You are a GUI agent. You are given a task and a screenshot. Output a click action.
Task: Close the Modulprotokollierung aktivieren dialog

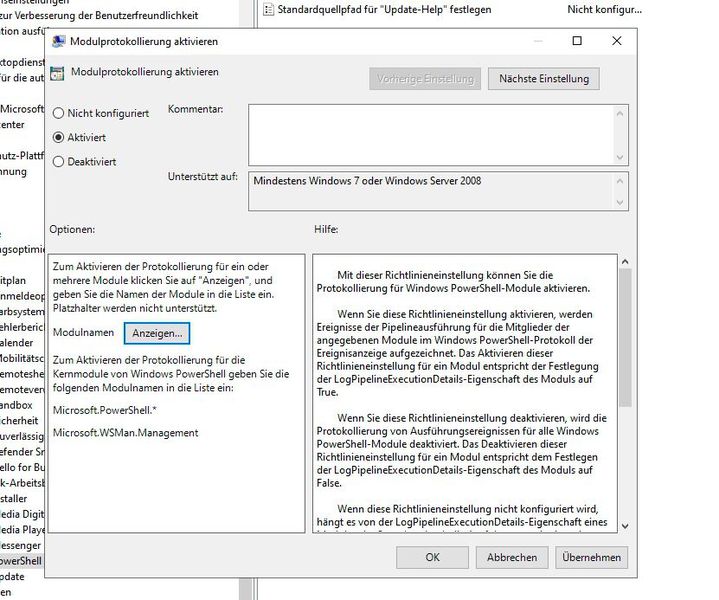tap(617, 41)
